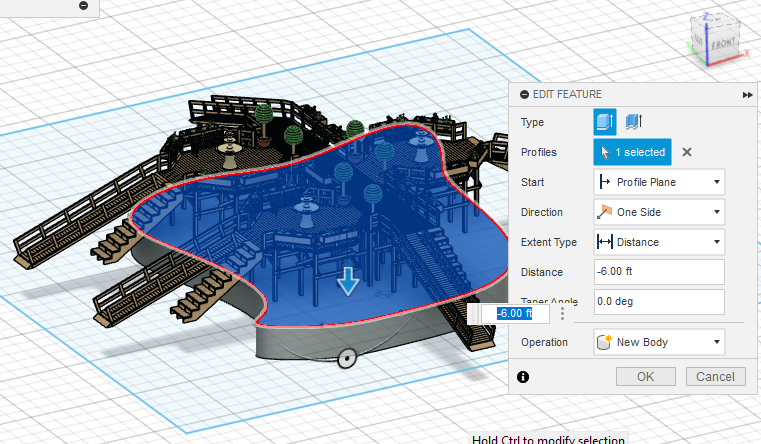Select the Thin Extrude type icon
Image resolution: width=761 pixels, height=444 pixels.
click(x=634, y=122)
